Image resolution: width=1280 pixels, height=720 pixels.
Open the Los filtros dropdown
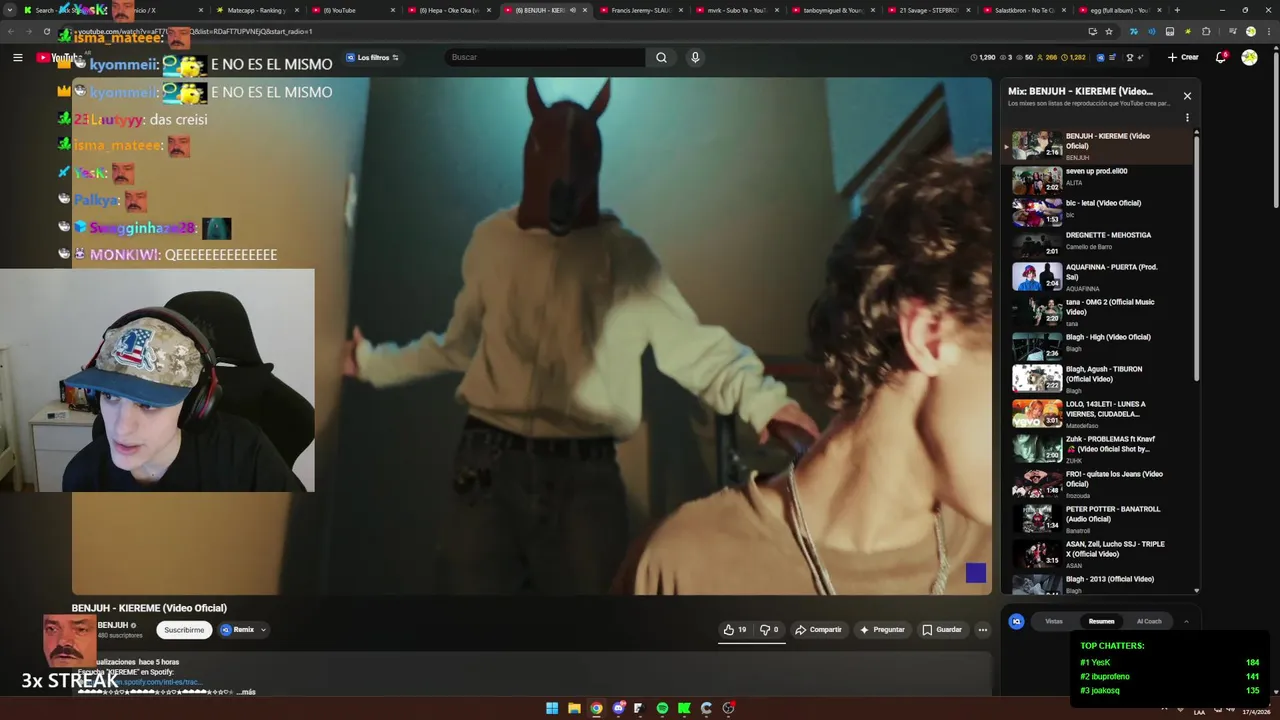point(372,57)
